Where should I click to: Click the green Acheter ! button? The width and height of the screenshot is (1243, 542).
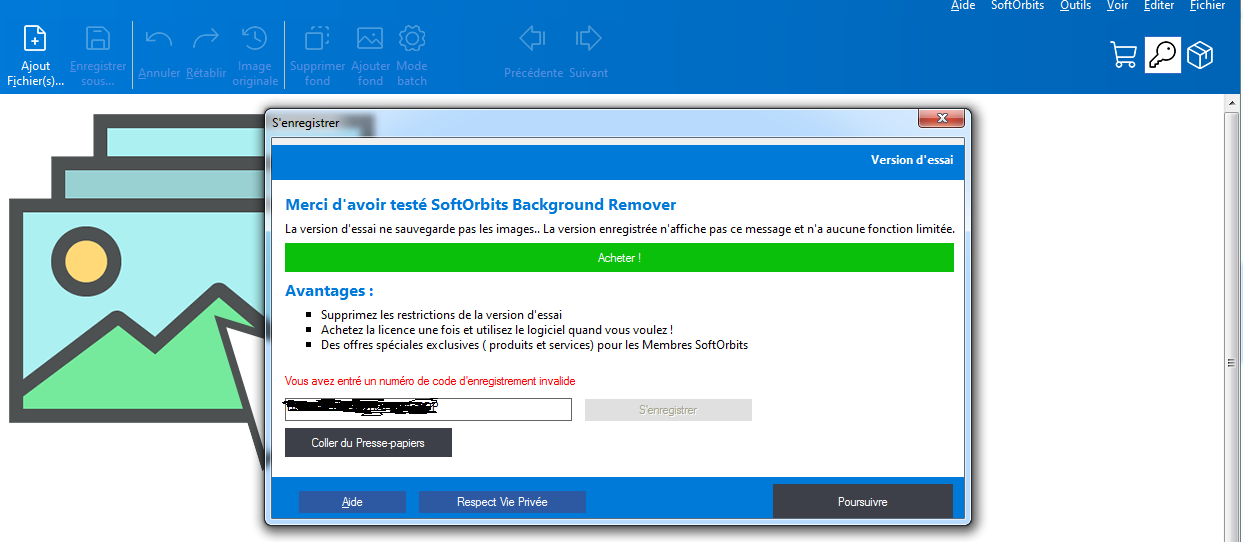tap(619, 258)
